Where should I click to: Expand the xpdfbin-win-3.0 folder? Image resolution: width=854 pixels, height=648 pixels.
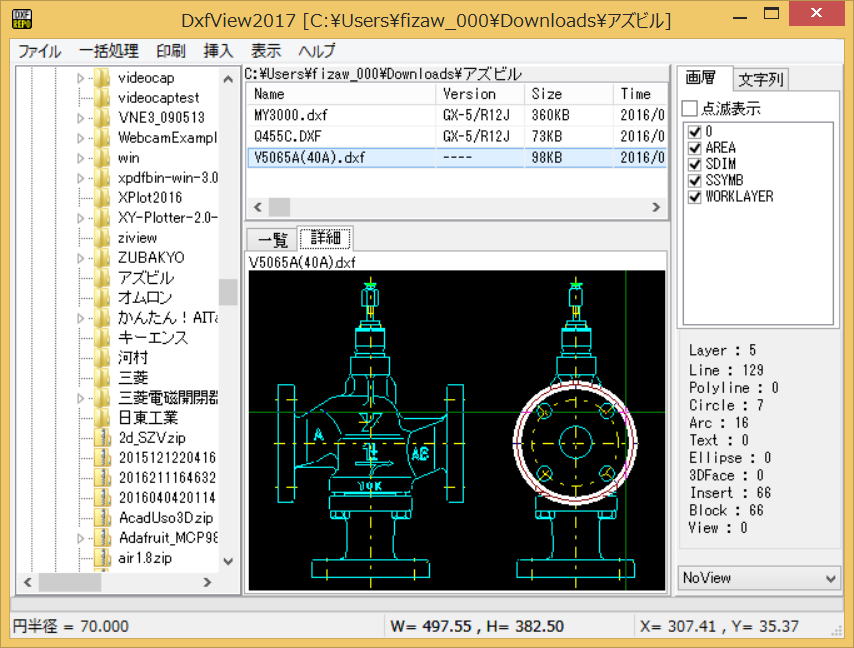pos(81,178)
